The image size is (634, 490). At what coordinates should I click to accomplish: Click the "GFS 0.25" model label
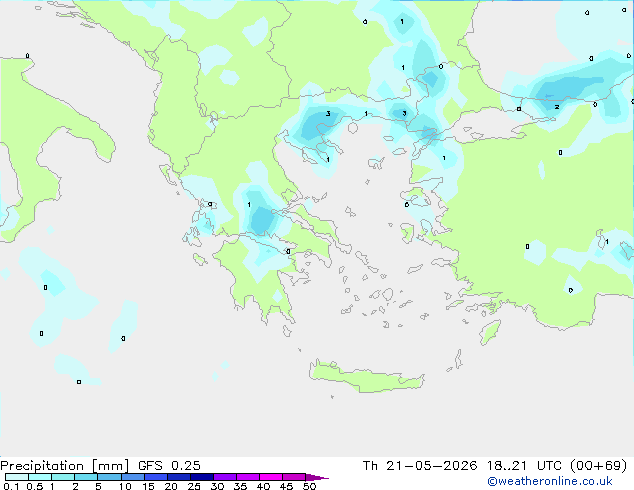pos(169,466)
